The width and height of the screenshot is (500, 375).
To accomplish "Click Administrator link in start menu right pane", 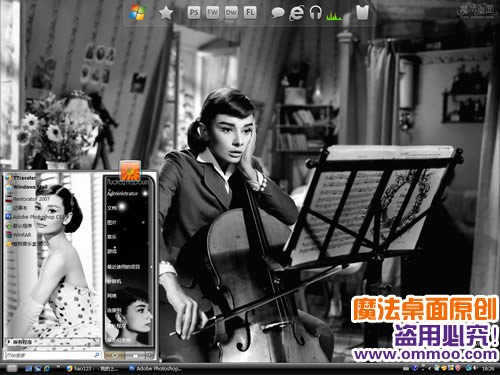I will (122, 193).
